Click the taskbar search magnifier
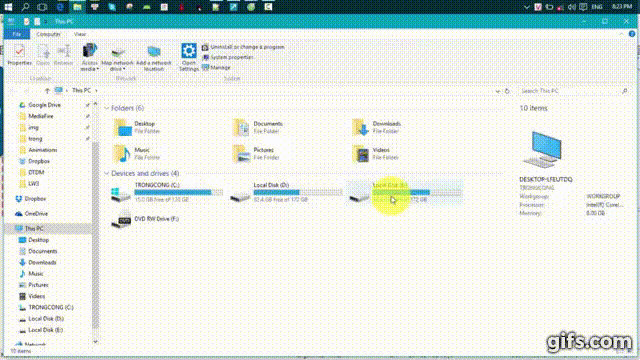 [25, 7]
